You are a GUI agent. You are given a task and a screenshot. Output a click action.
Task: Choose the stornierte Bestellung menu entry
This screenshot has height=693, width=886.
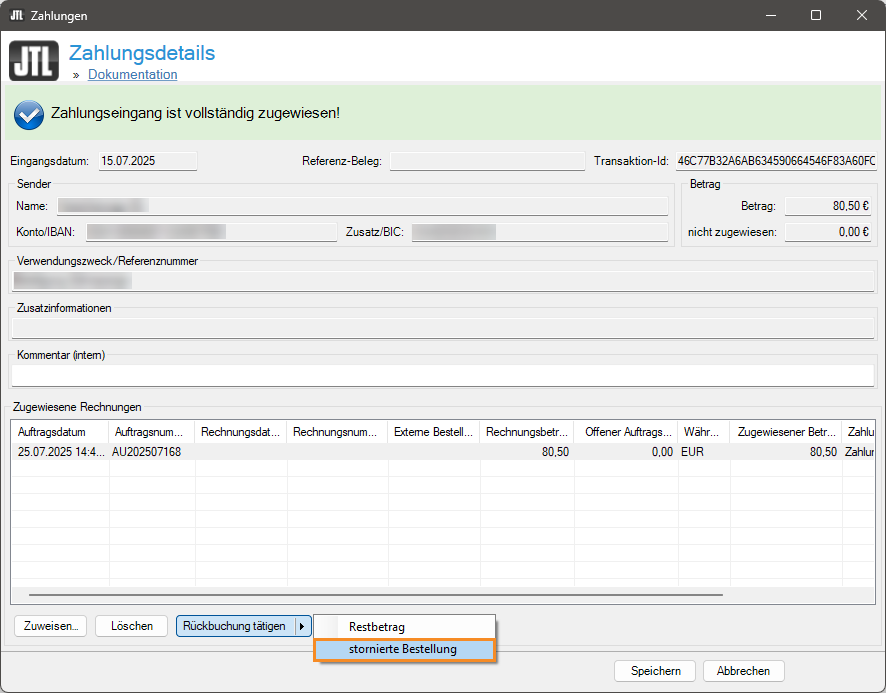click(x=403, y=650)
